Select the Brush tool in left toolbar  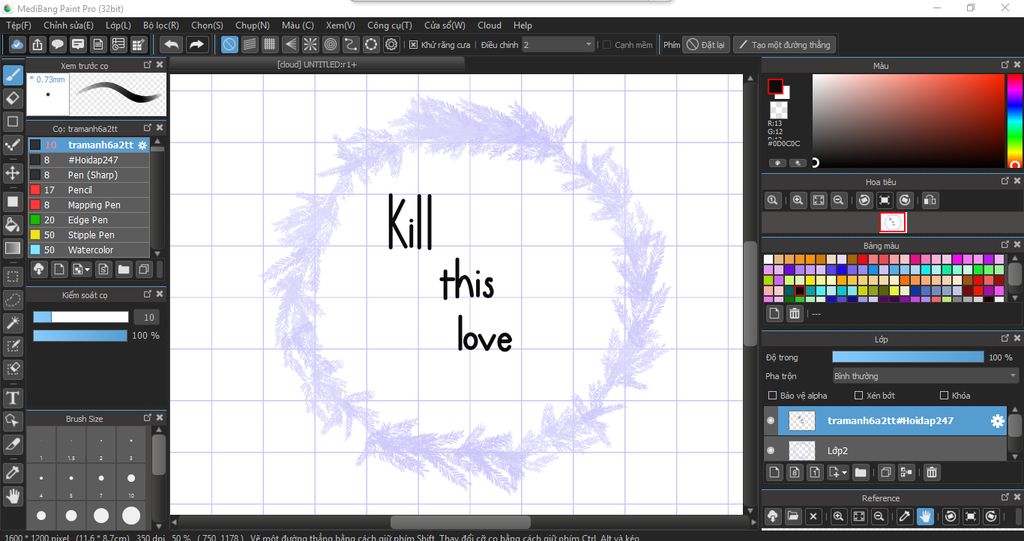coord(12,75)
